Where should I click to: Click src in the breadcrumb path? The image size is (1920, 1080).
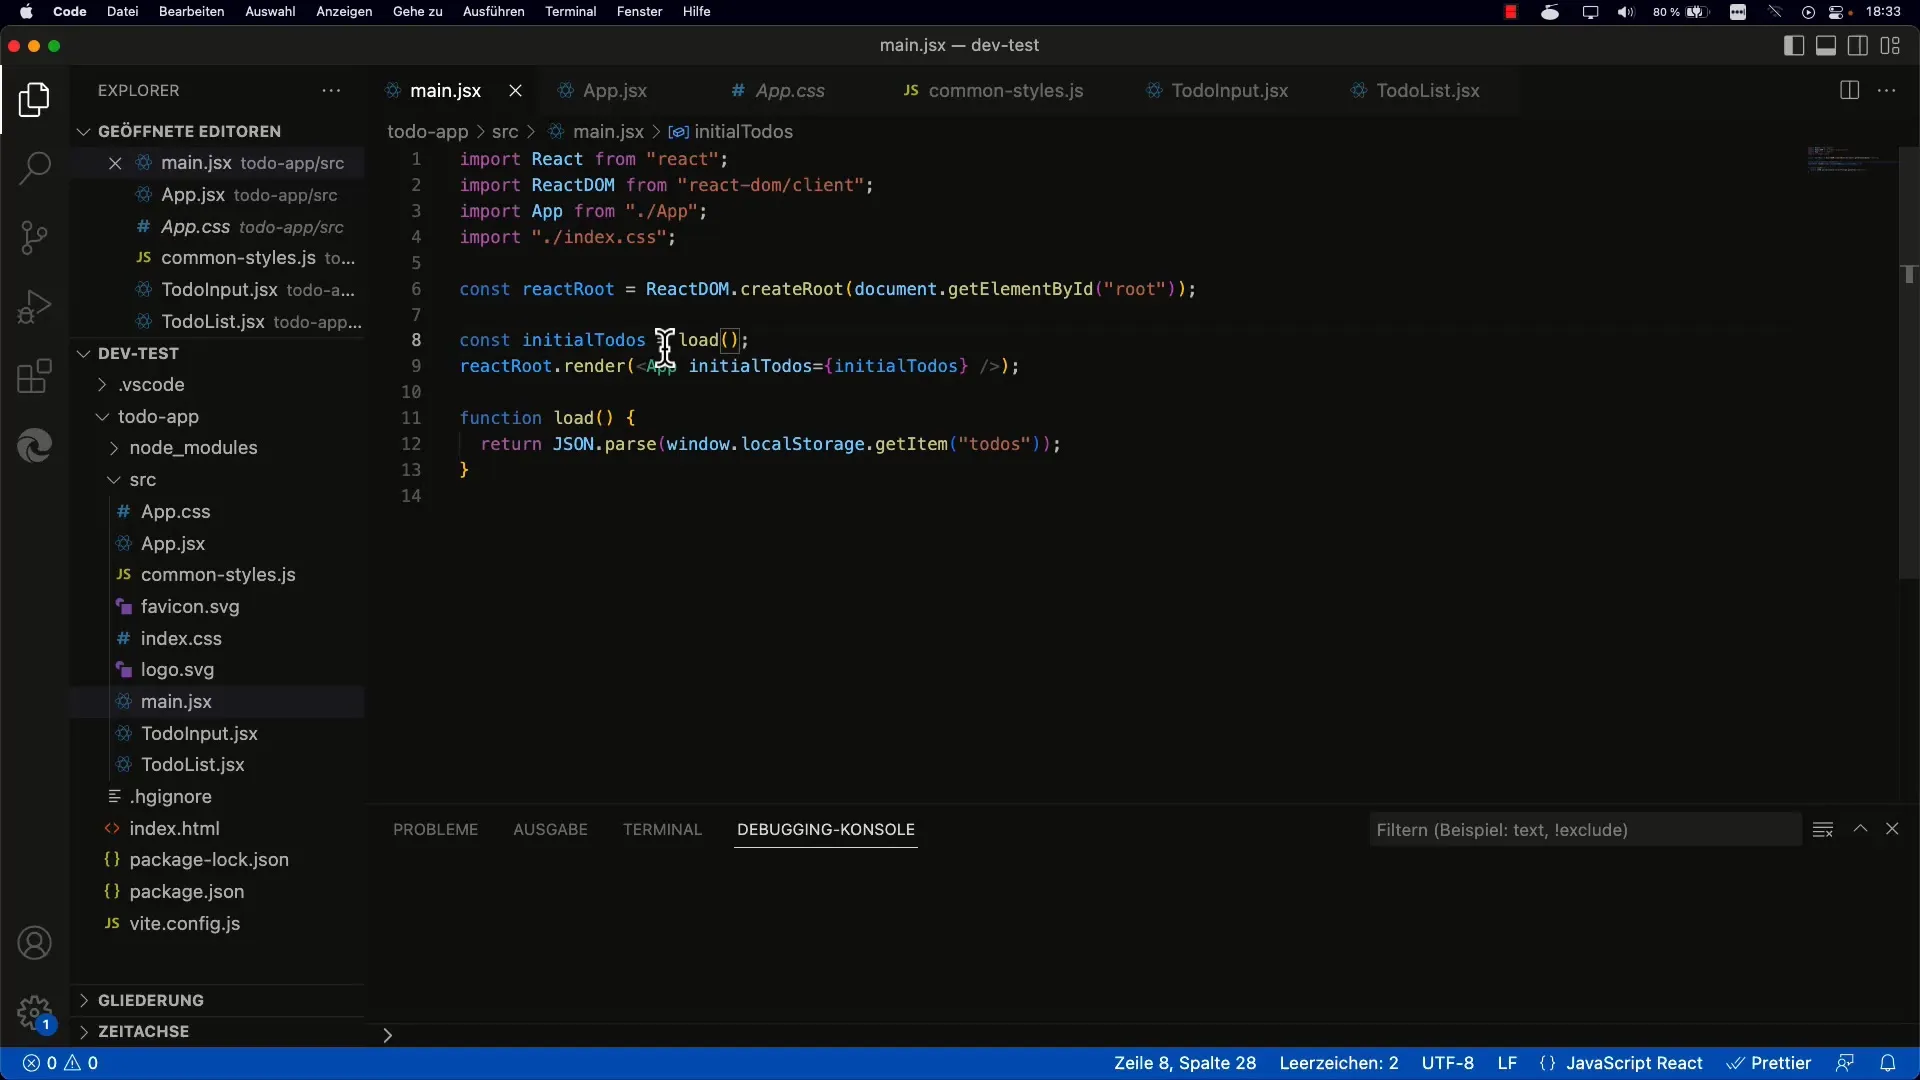coord(504,131)
